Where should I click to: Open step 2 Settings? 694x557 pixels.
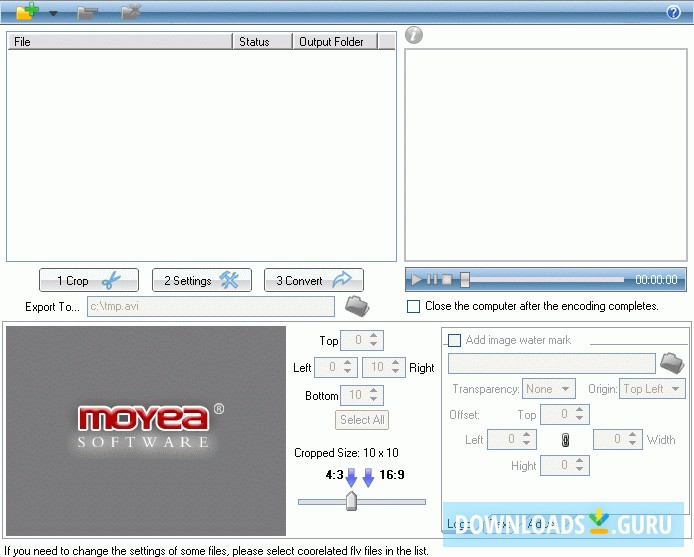tap(202, 280)
